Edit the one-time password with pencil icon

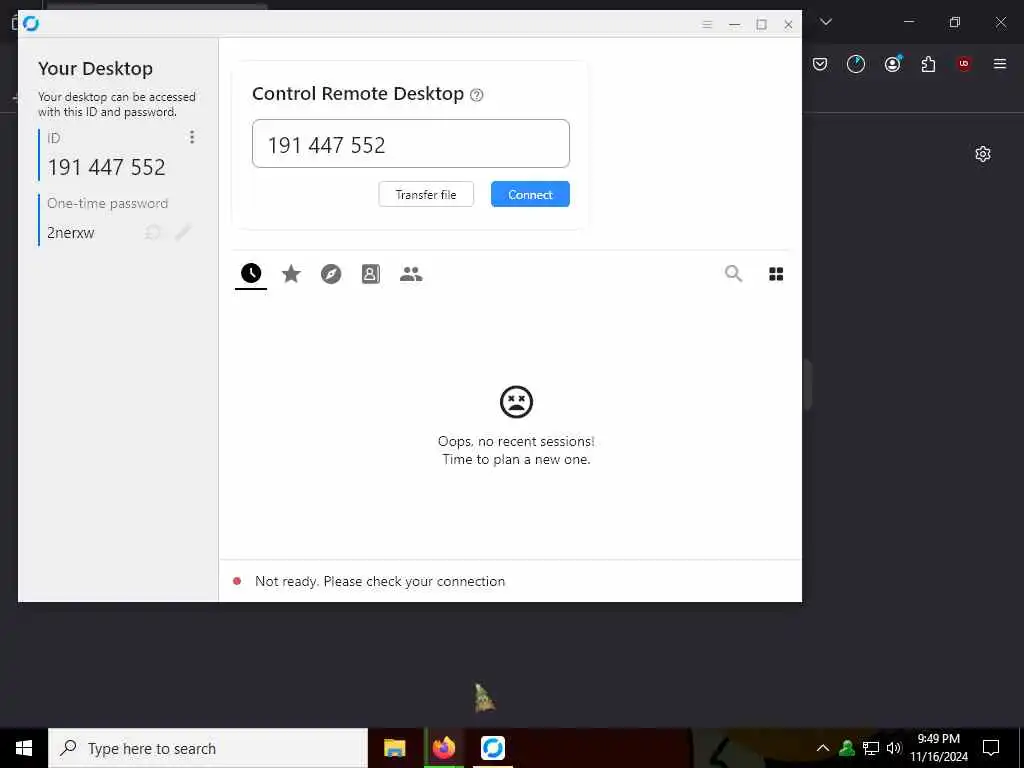pyautogui.click(x=183, y=232)
